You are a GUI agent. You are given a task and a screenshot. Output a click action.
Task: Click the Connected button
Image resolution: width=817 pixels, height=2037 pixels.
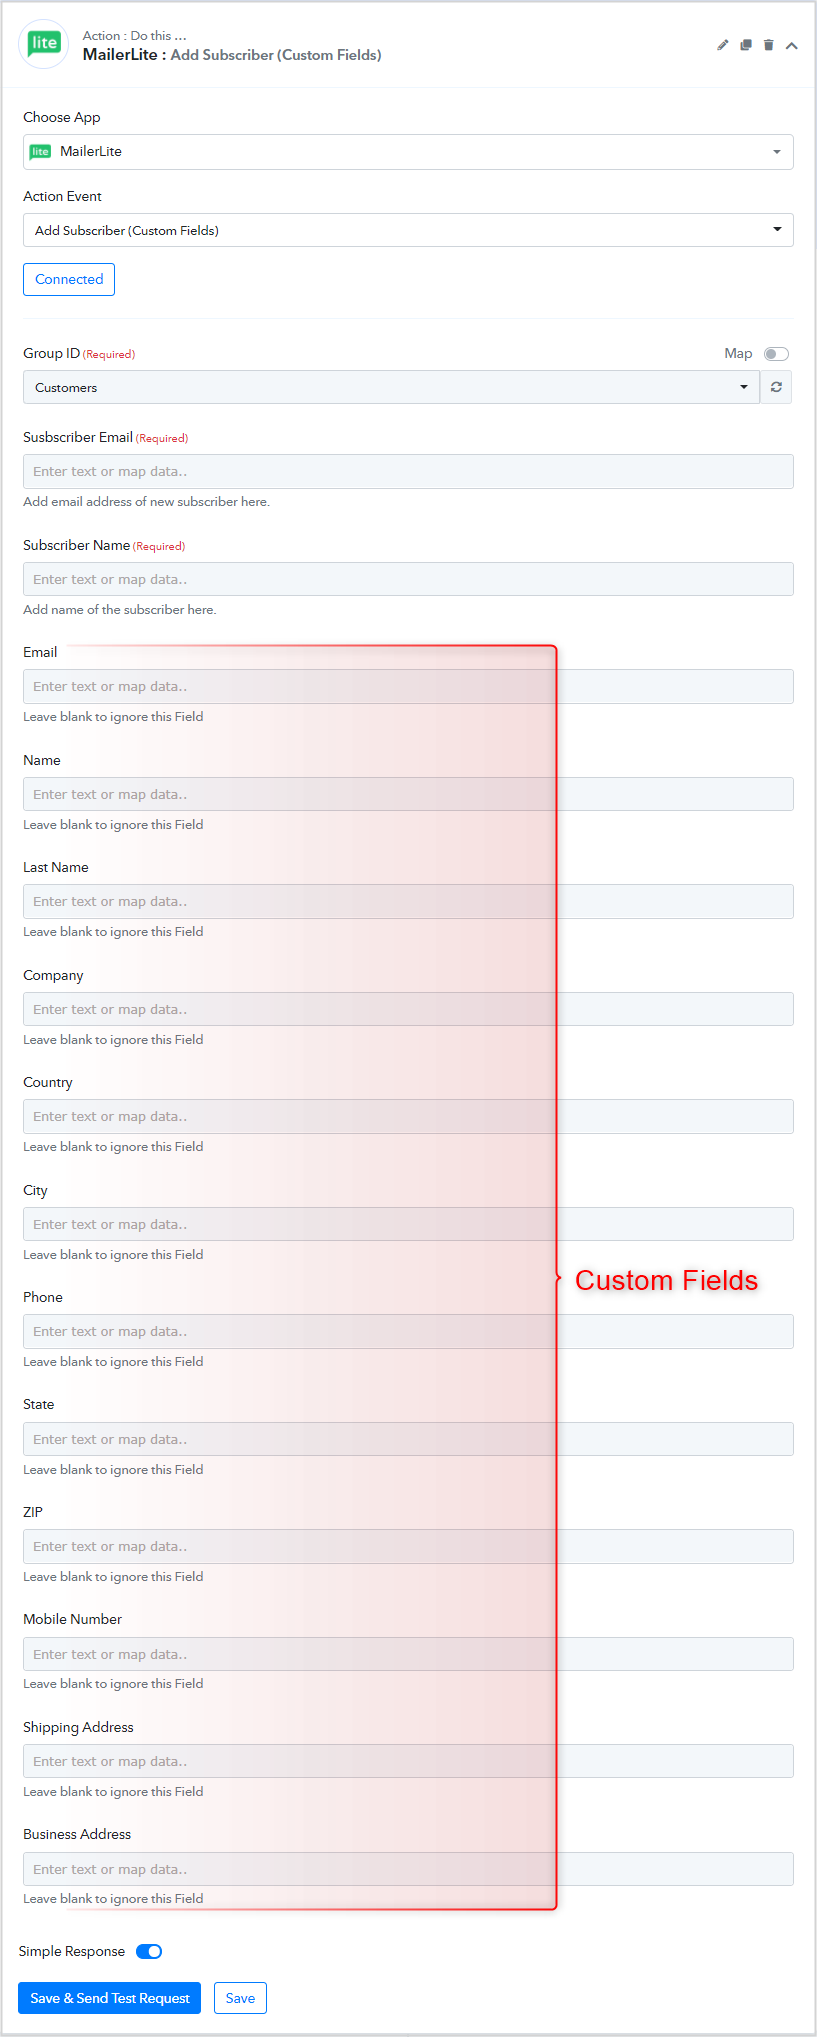69,279
